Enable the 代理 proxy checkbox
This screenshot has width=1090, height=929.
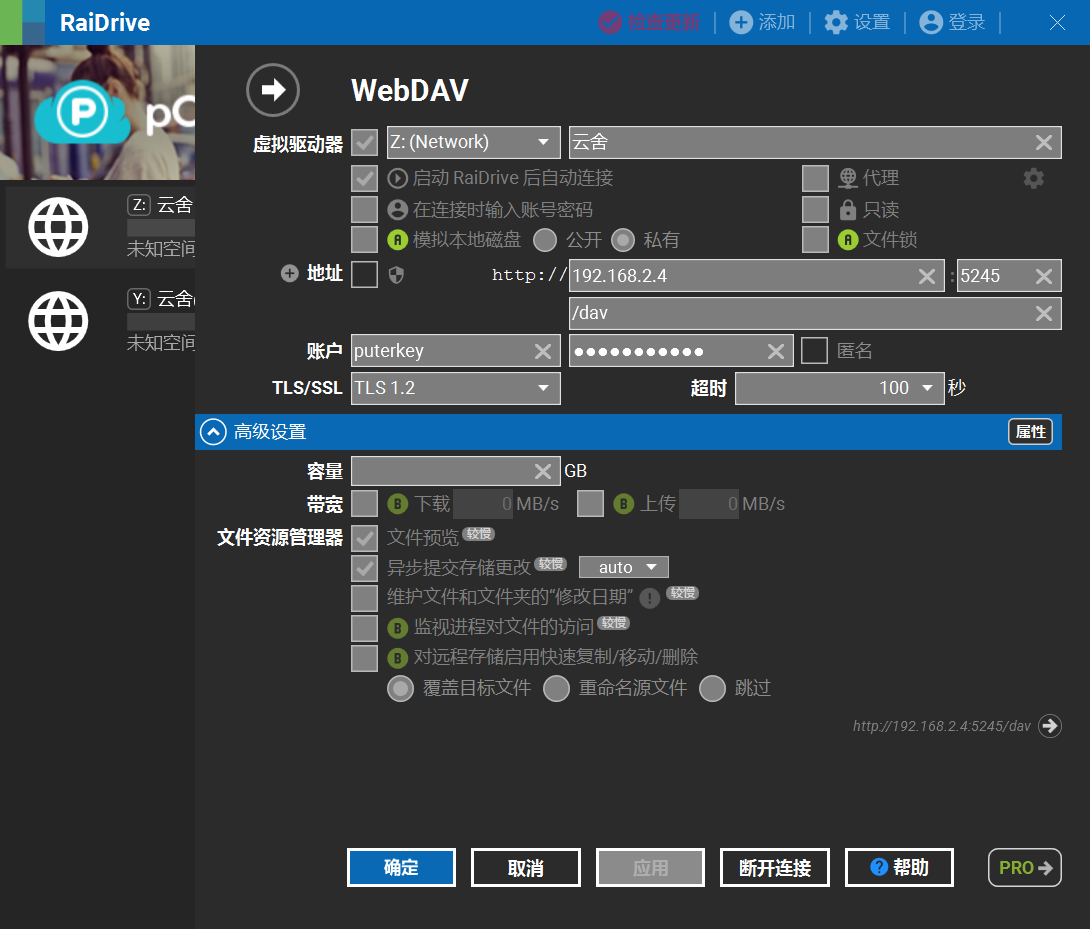(815, 178)
